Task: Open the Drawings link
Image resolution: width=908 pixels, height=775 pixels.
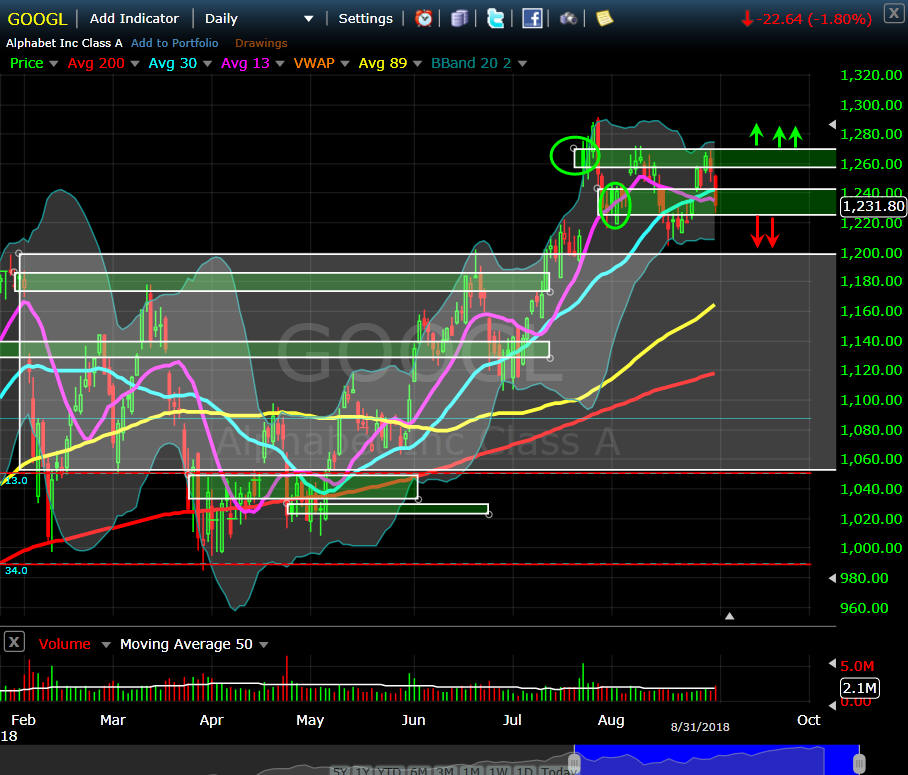Action: [261, 43]
